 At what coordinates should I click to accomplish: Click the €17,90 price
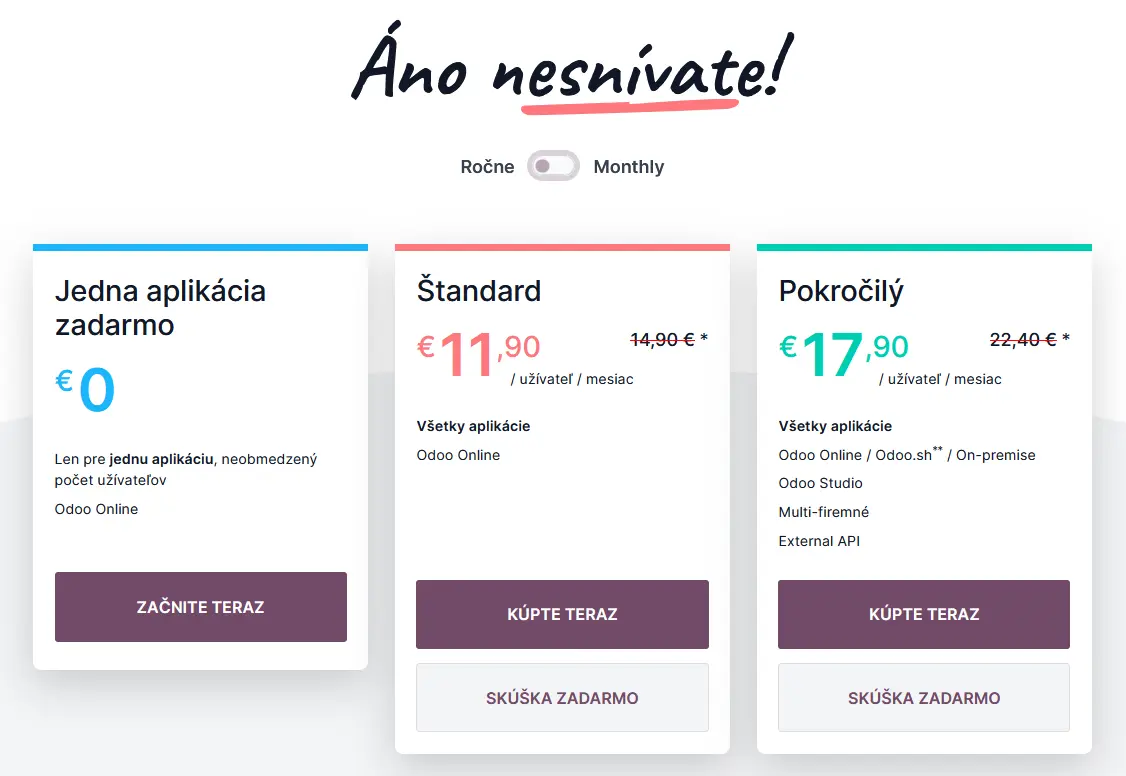pyautogui.click(x=844, y=352)
